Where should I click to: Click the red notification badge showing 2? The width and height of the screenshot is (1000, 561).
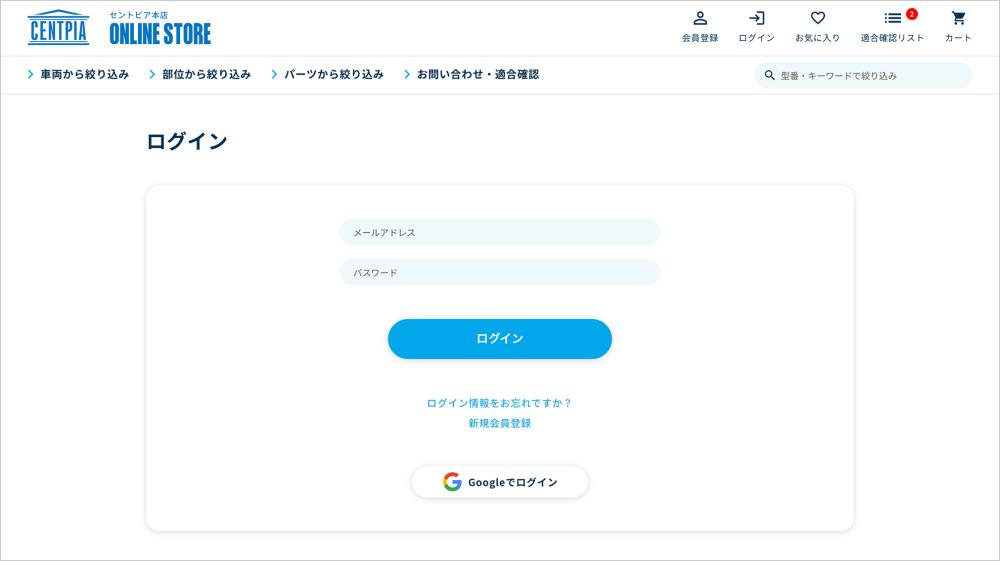click(x=911, y=14)
